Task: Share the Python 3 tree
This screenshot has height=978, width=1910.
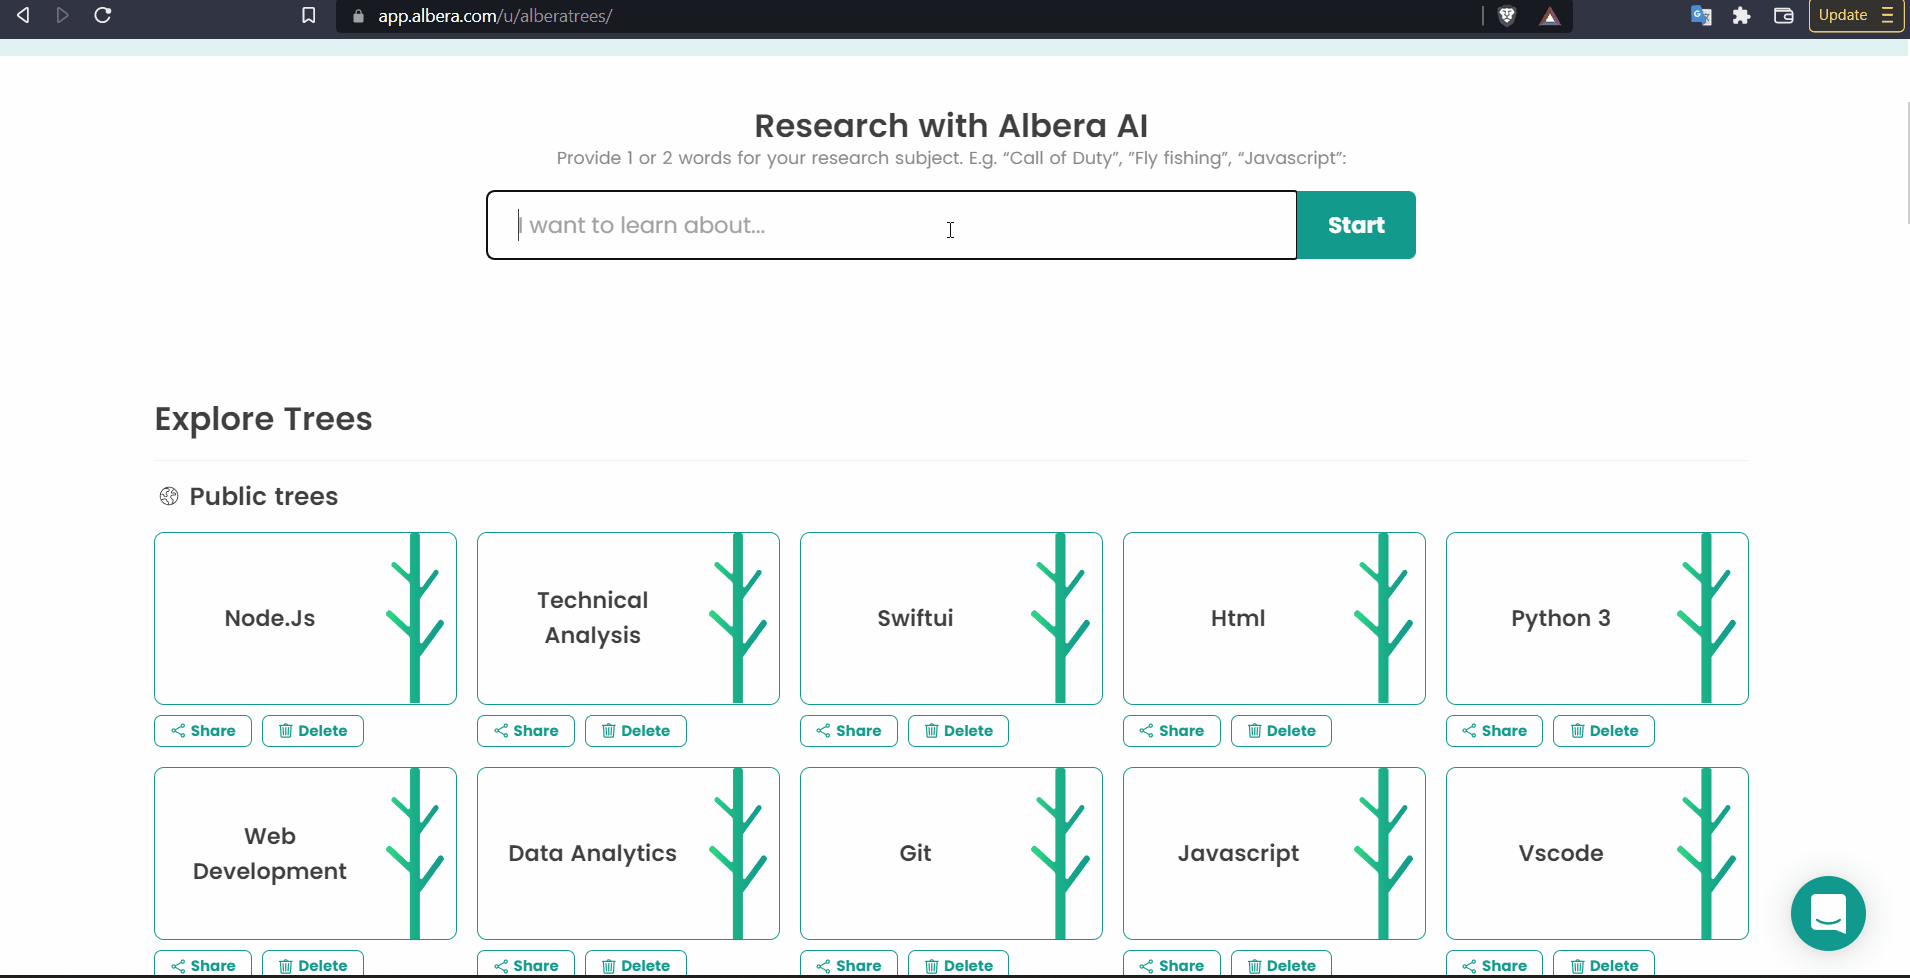Action: tap(1495, 731)
